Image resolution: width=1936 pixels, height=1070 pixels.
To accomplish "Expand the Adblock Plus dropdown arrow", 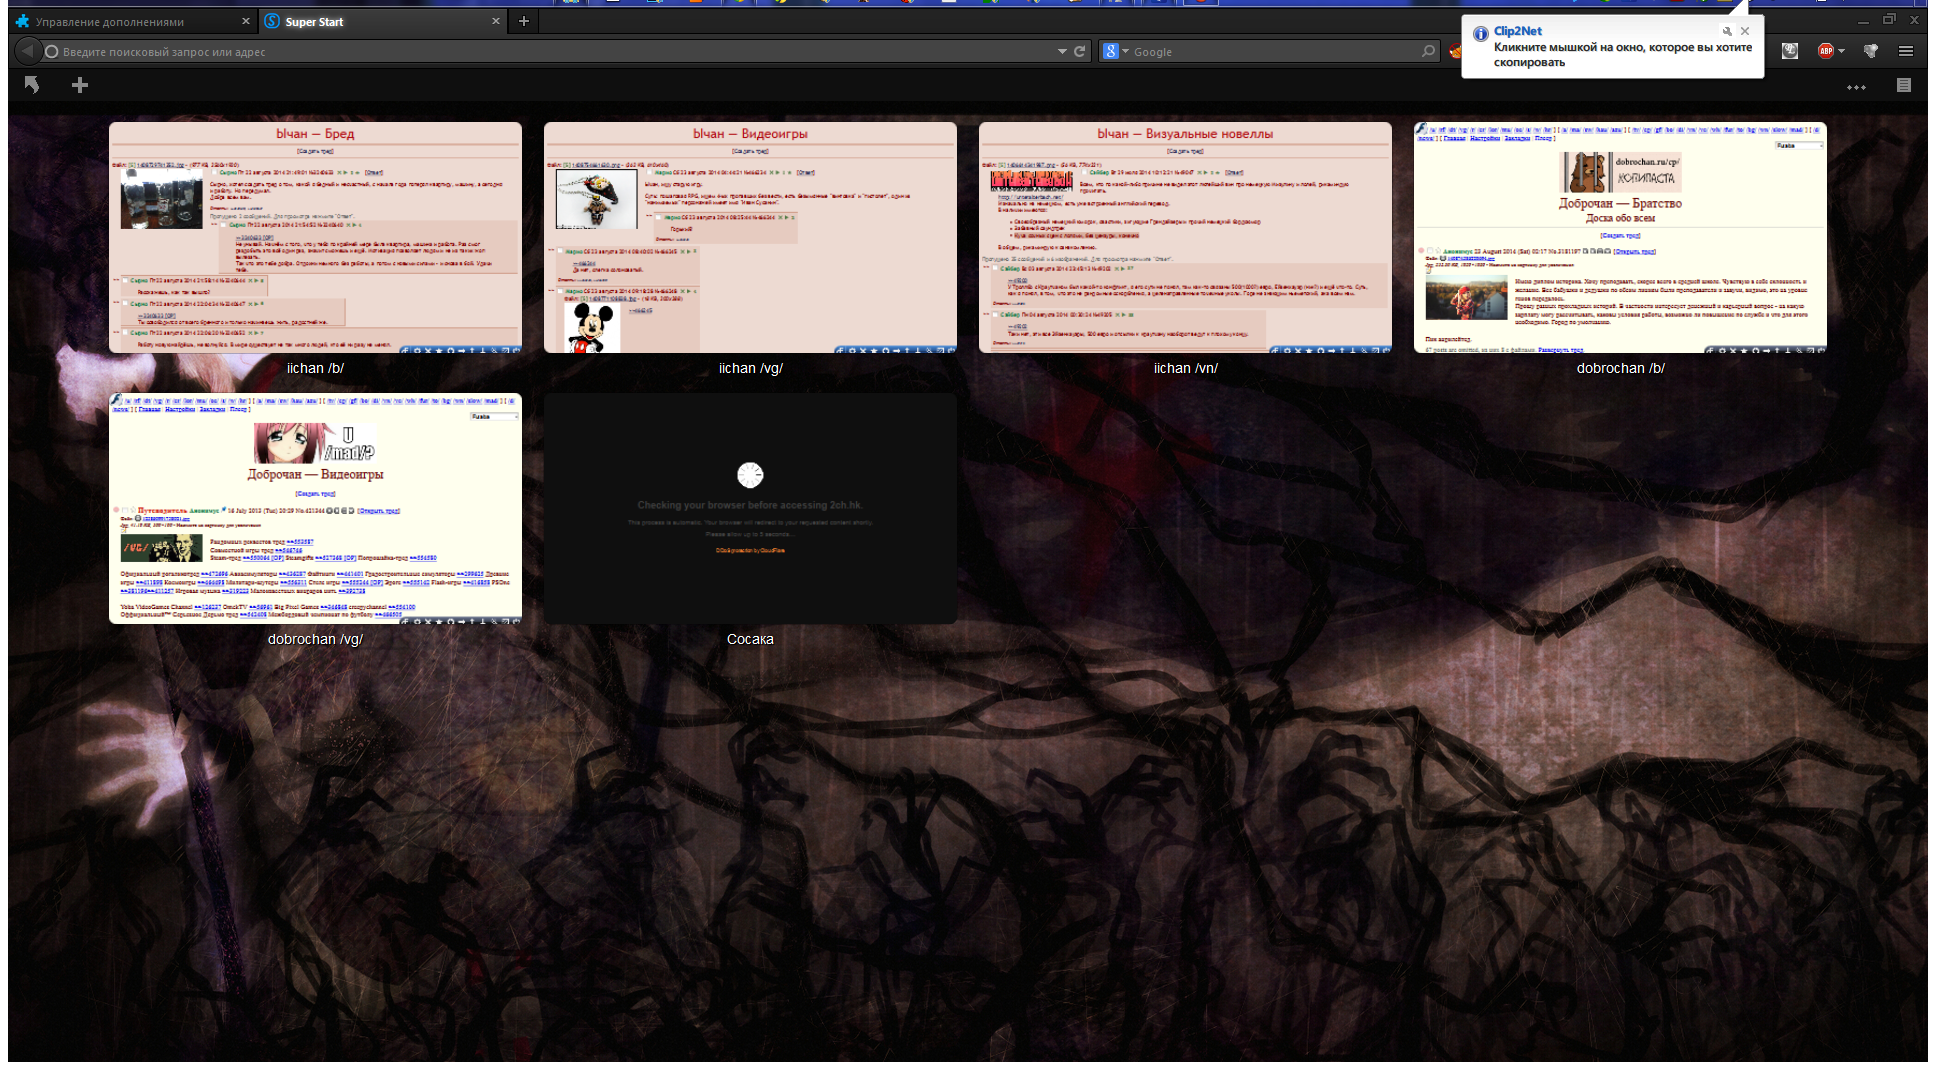I will tap(1842, 51).
